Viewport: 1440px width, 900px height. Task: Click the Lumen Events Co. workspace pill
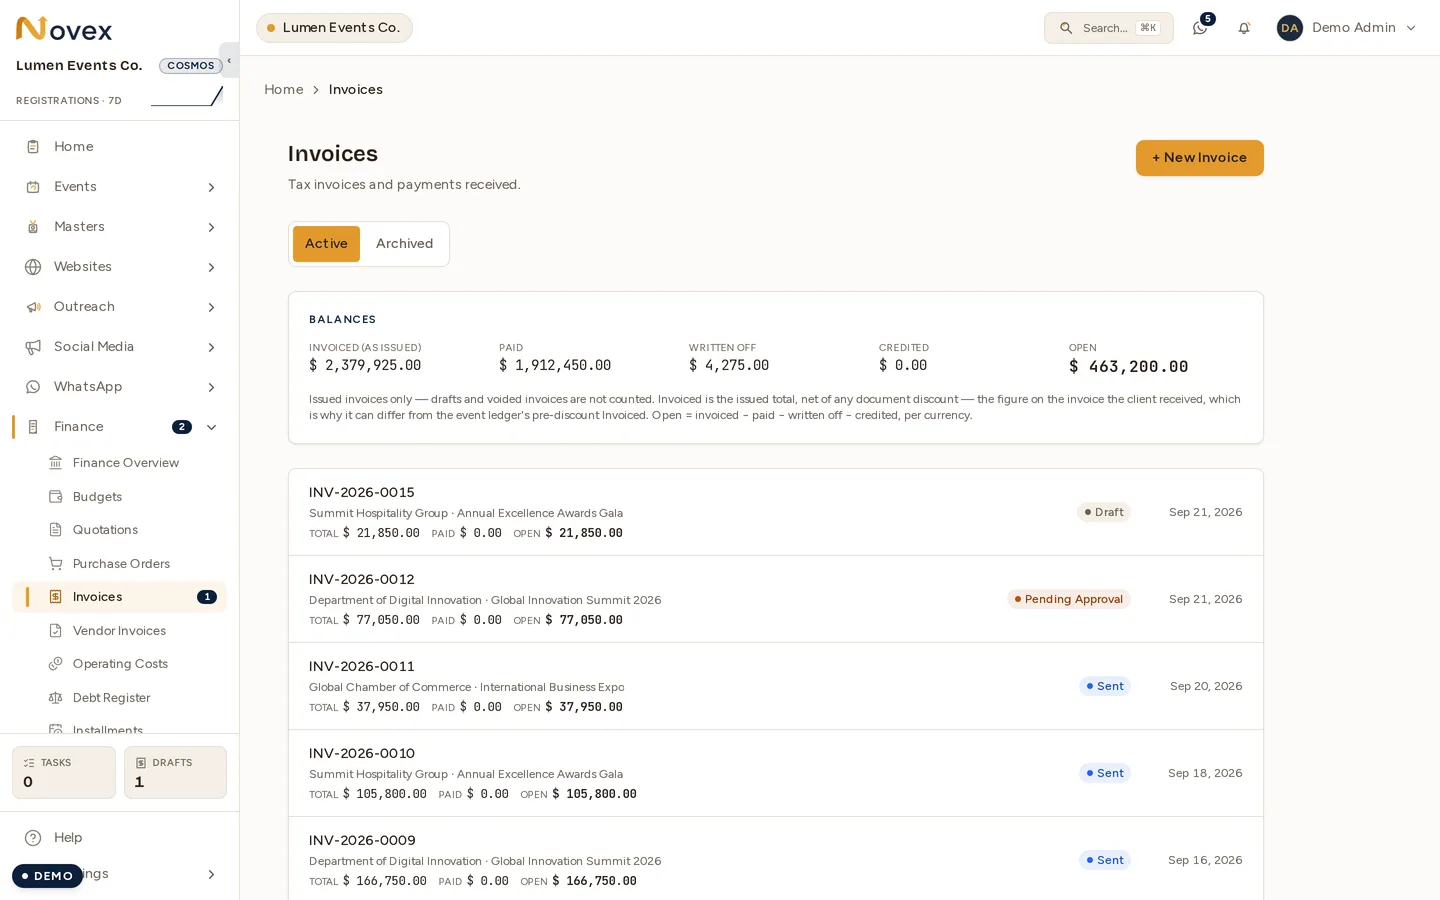tap(334, 28)
